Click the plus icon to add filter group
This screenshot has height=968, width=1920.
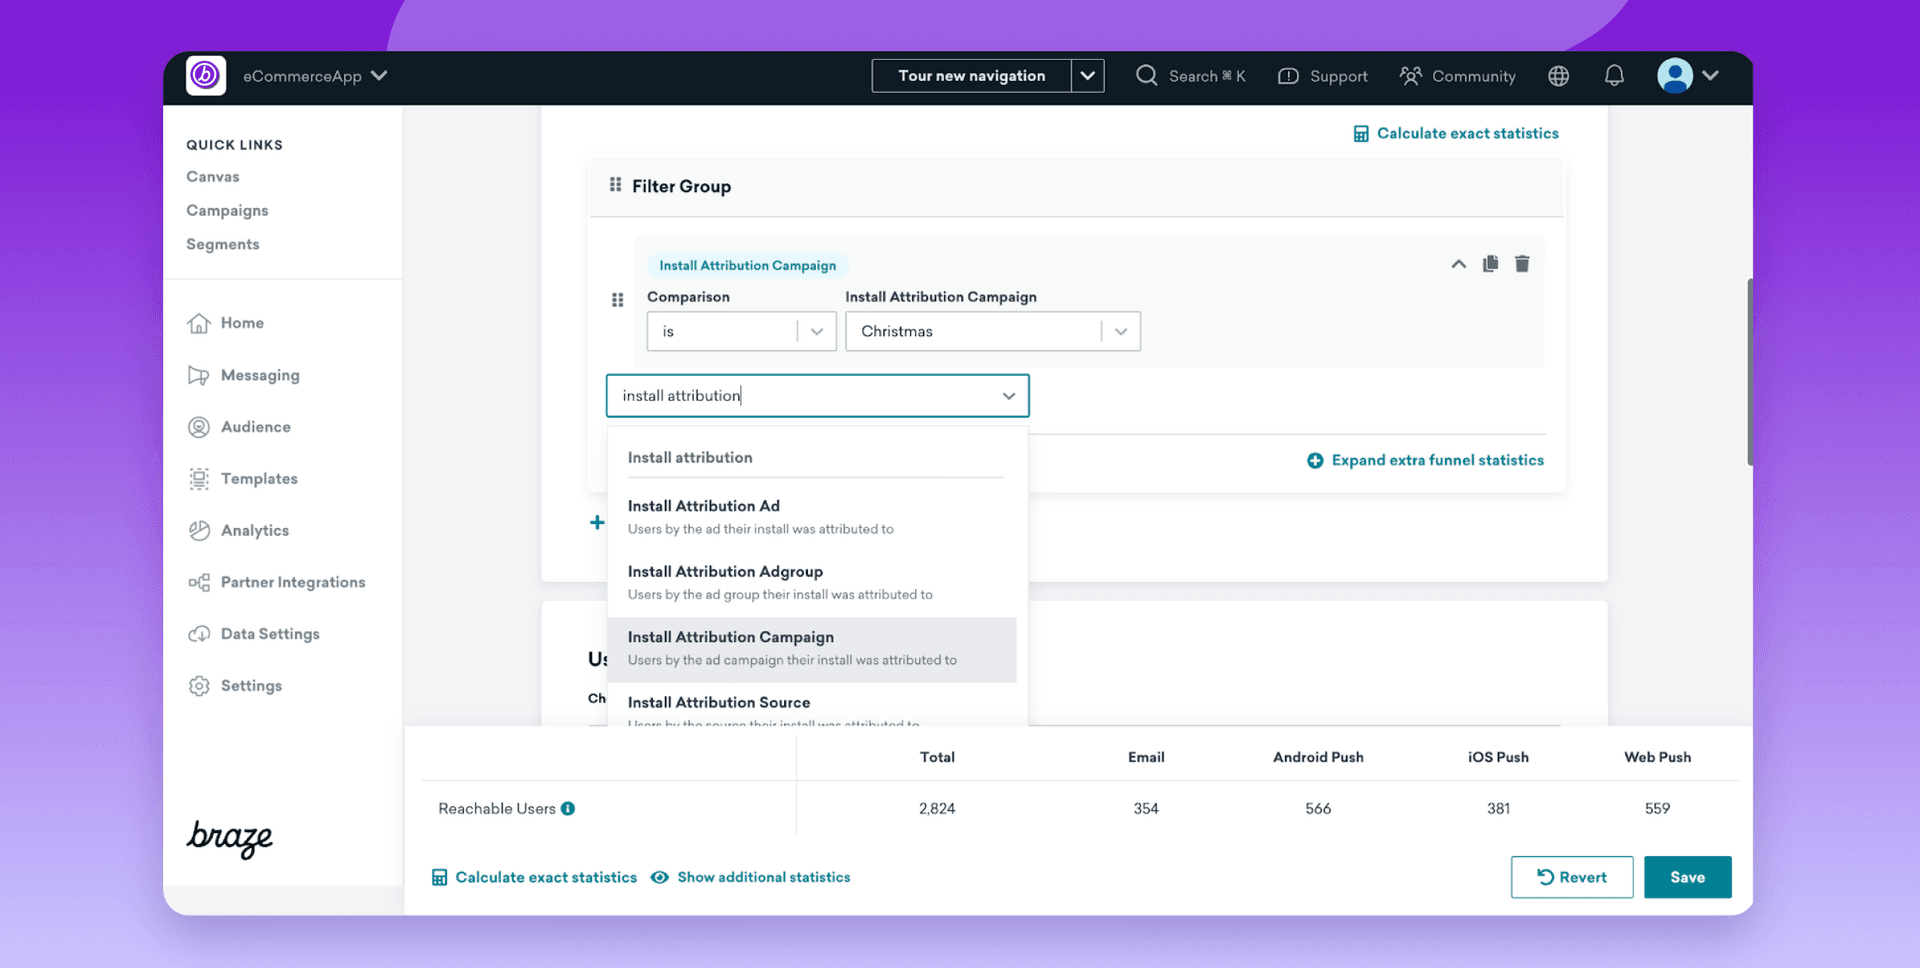point(597,522)
